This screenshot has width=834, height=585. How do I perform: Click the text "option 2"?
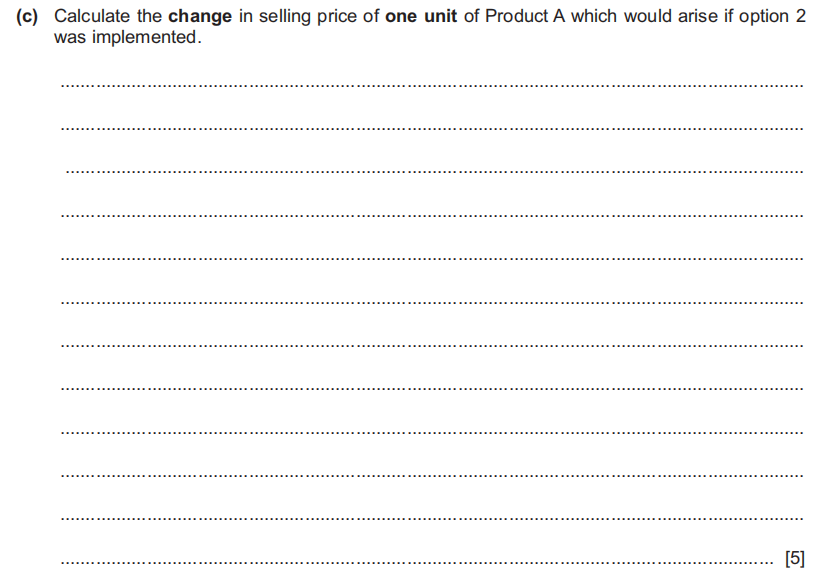(776, 18)
